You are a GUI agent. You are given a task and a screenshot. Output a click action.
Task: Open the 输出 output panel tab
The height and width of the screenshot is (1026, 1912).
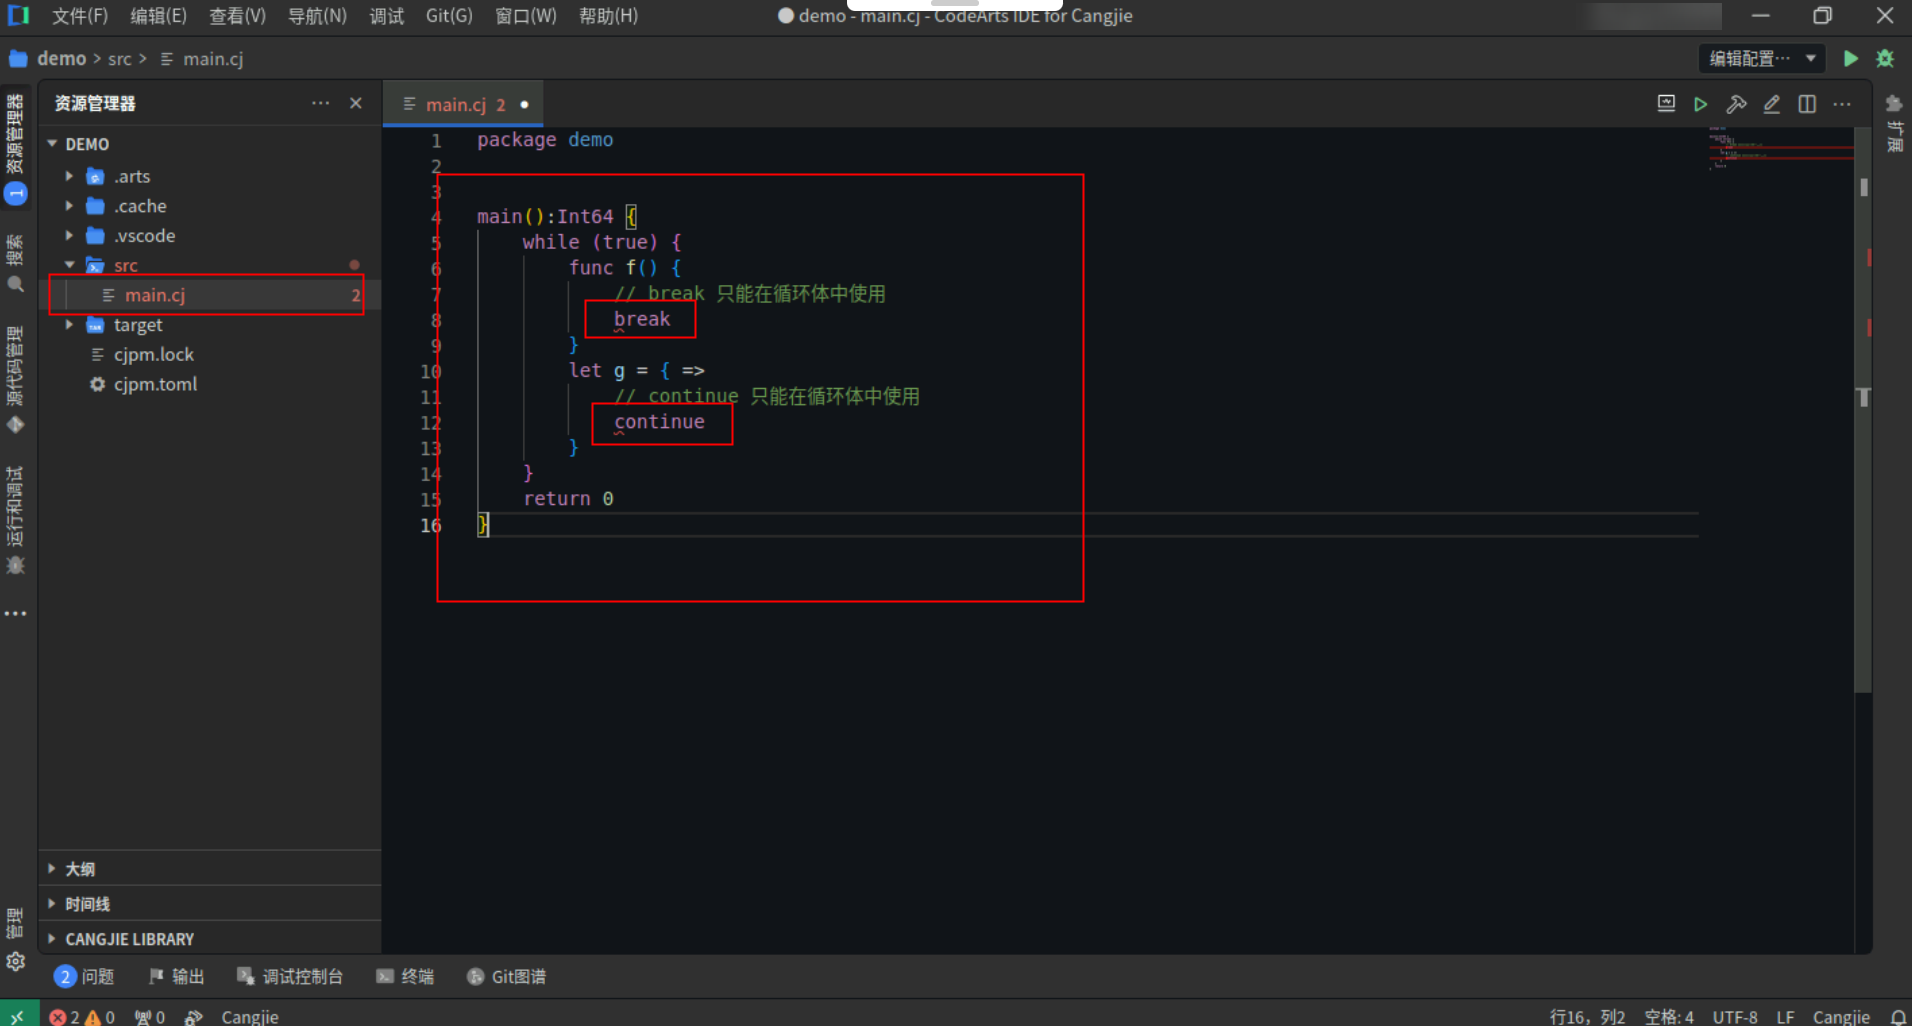point(176,976)
